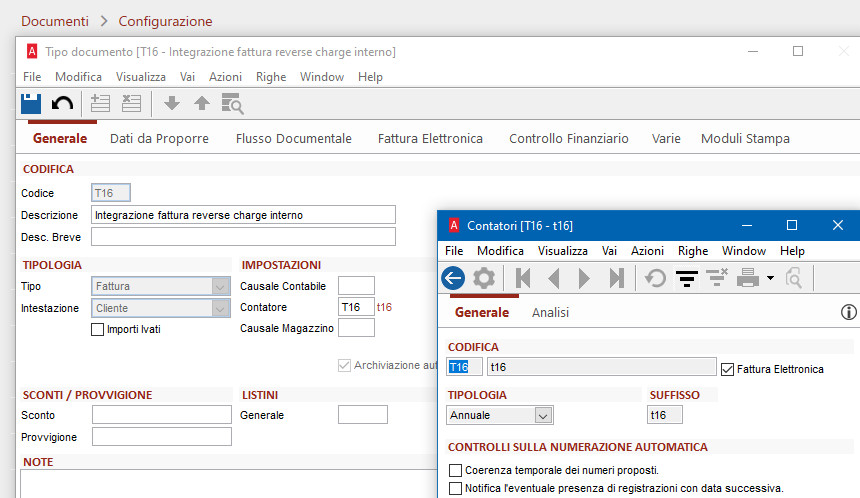The image size is (860, 498).
Task: Click the Provvigione input field
Action: point(162,437)
